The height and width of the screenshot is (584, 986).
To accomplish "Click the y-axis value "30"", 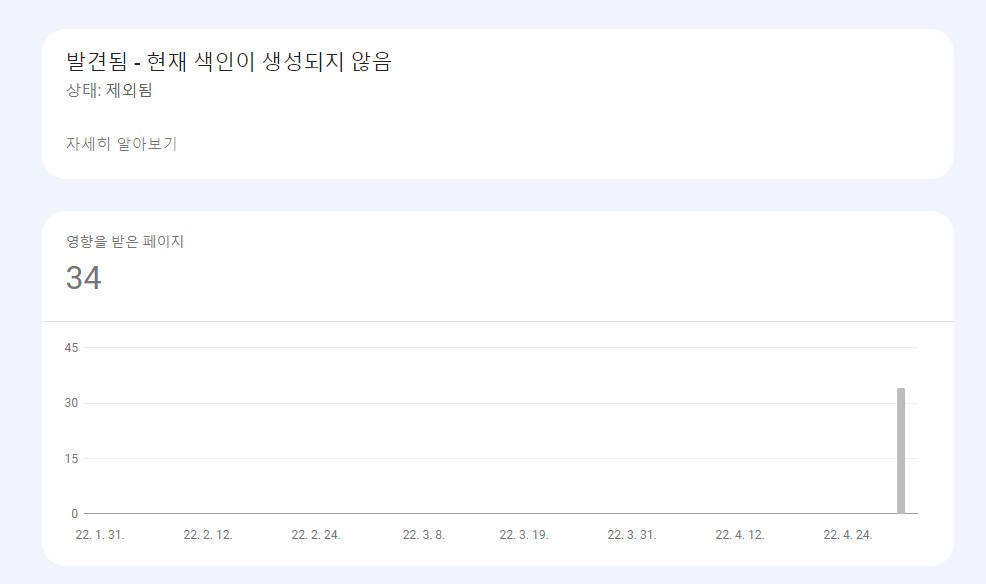I will [x=70, y=402].
